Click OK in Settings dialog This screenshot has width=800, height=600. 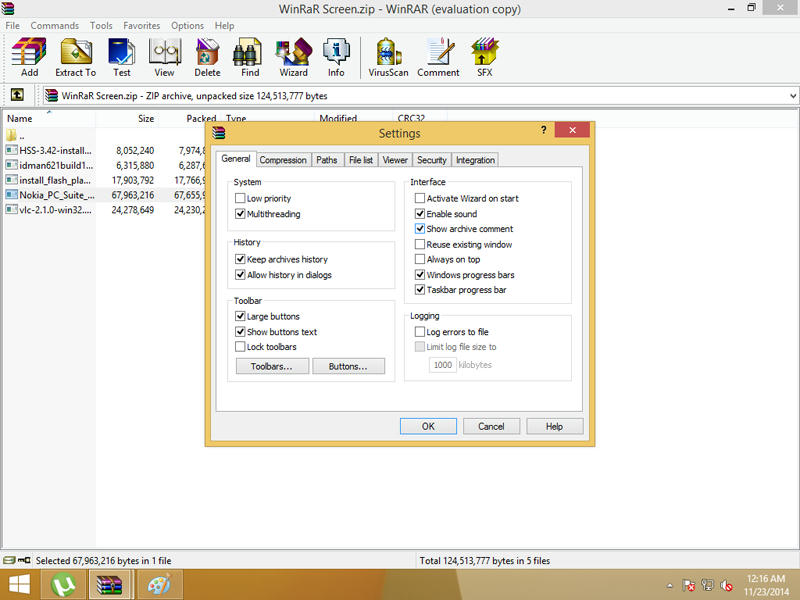click(x=428, y=426)
